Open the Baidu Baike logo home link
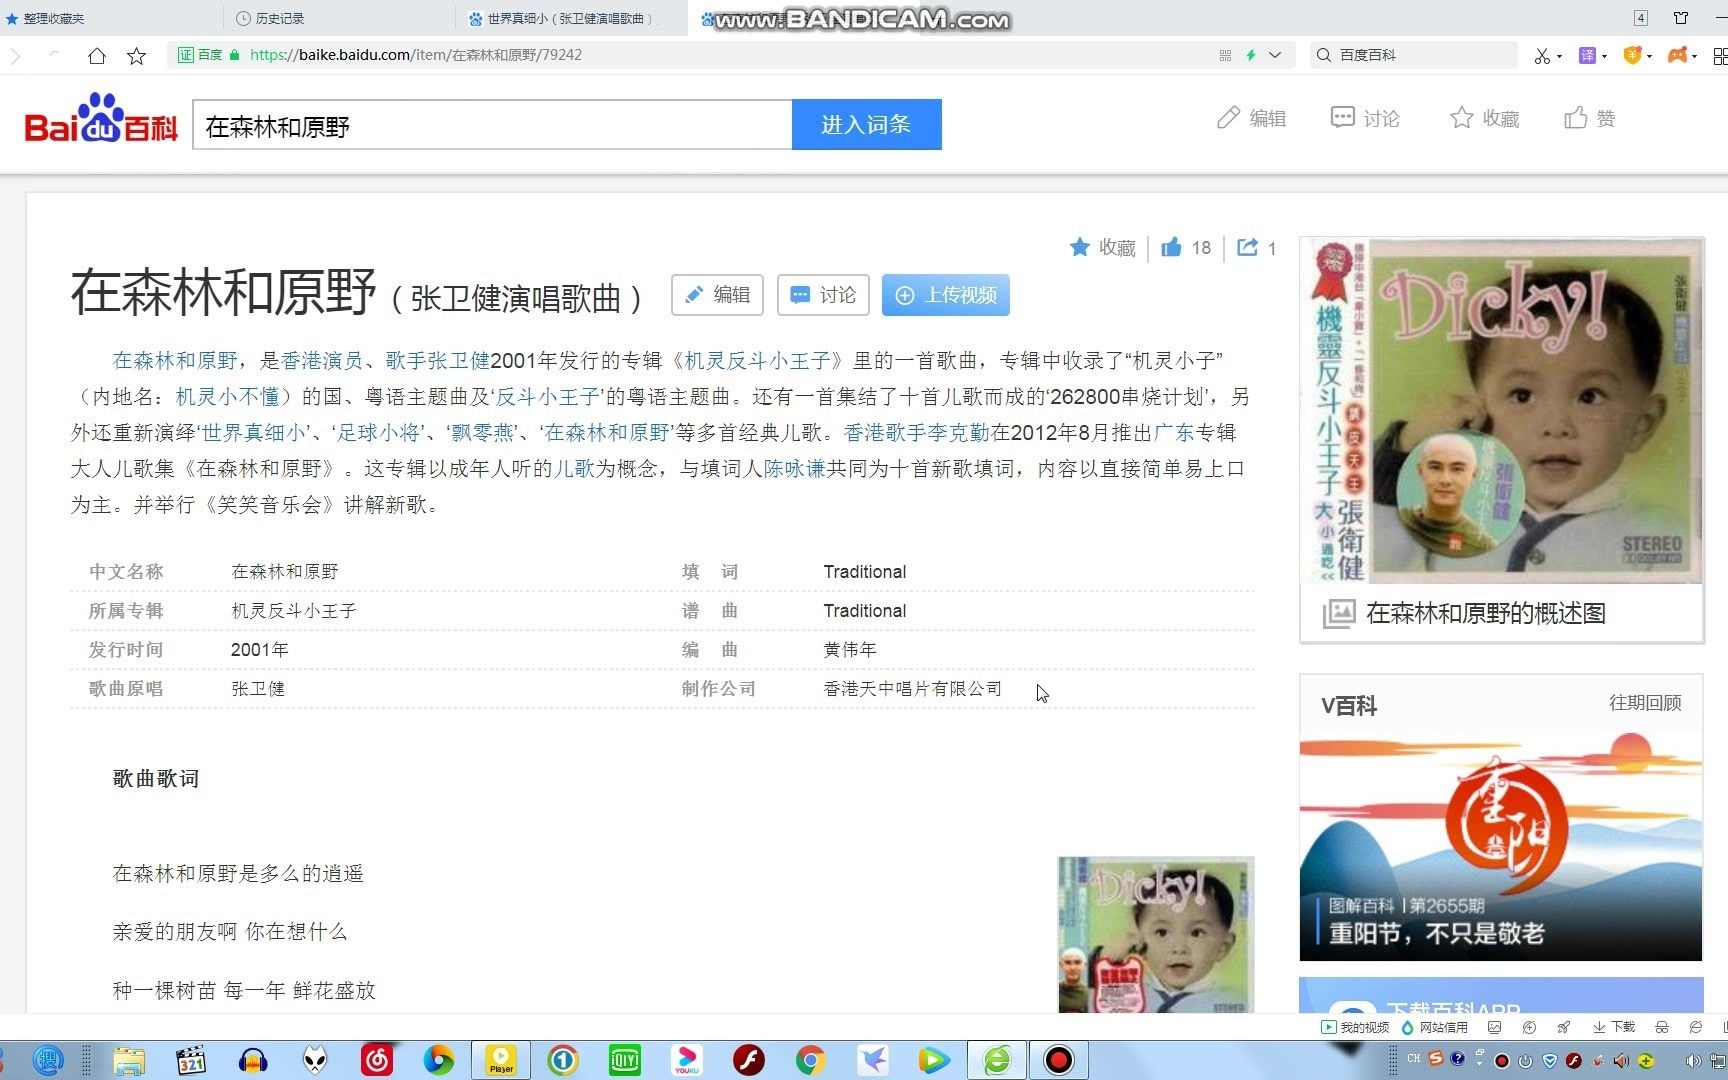The width and height of the screenshot is (1728, 1080). tap(100, 119)
